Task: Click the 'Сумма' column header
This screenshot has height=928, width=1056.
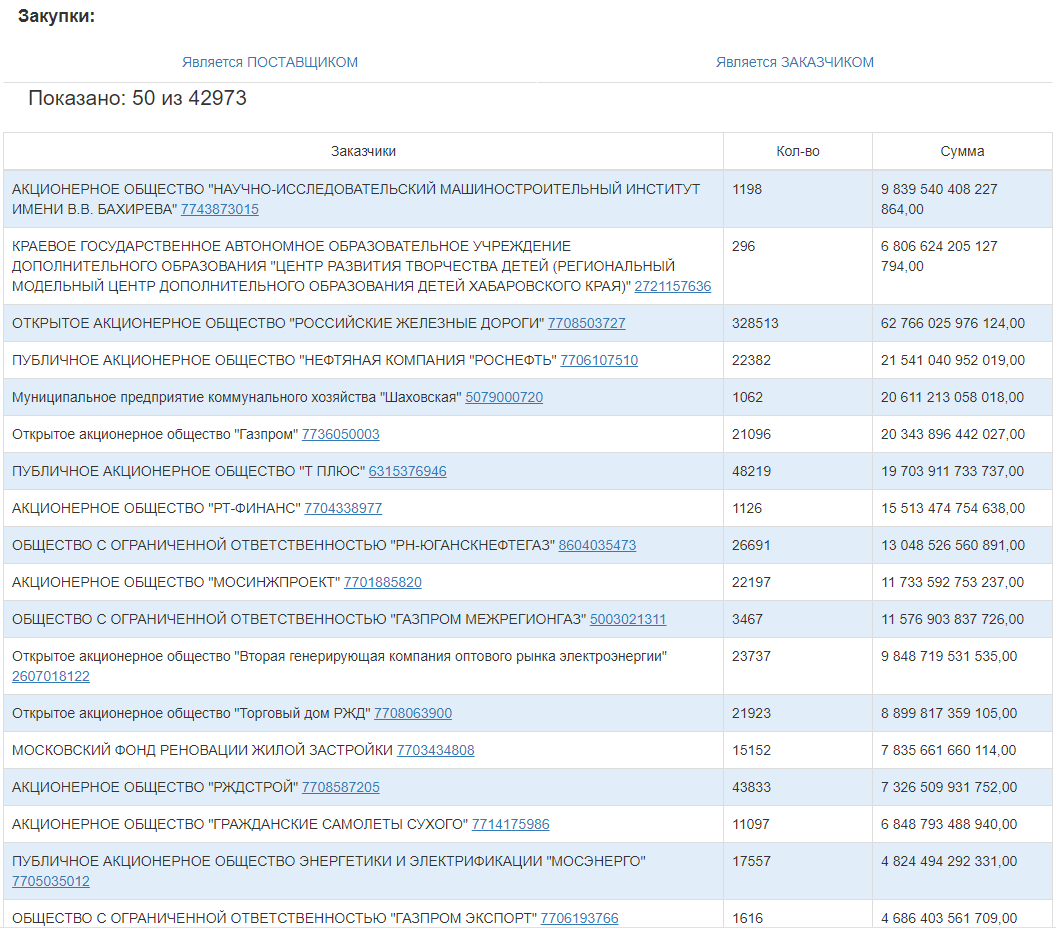Action: tap(962, 151)
